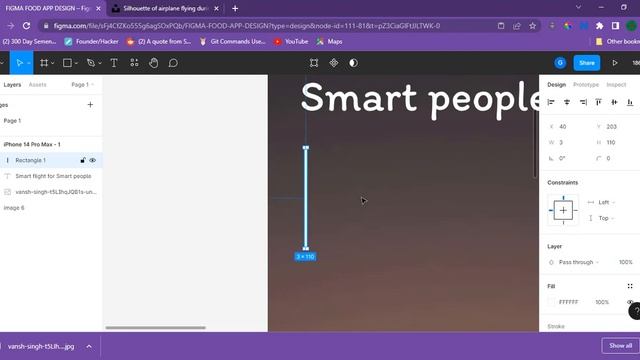640x360 pixels.
Task: Click the fill color swatch FFFFFF
Action: 551,302
